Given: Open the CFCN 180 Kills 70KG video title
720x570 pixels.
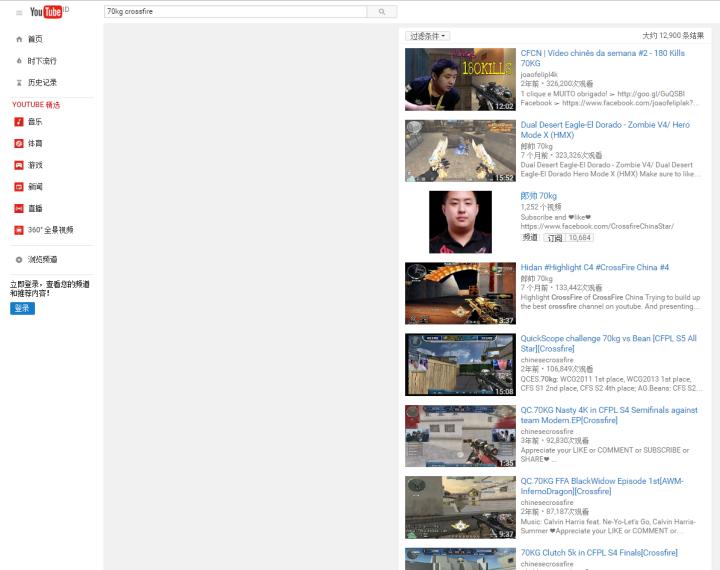Looking at the screenshot, I should tap(602, 58).
